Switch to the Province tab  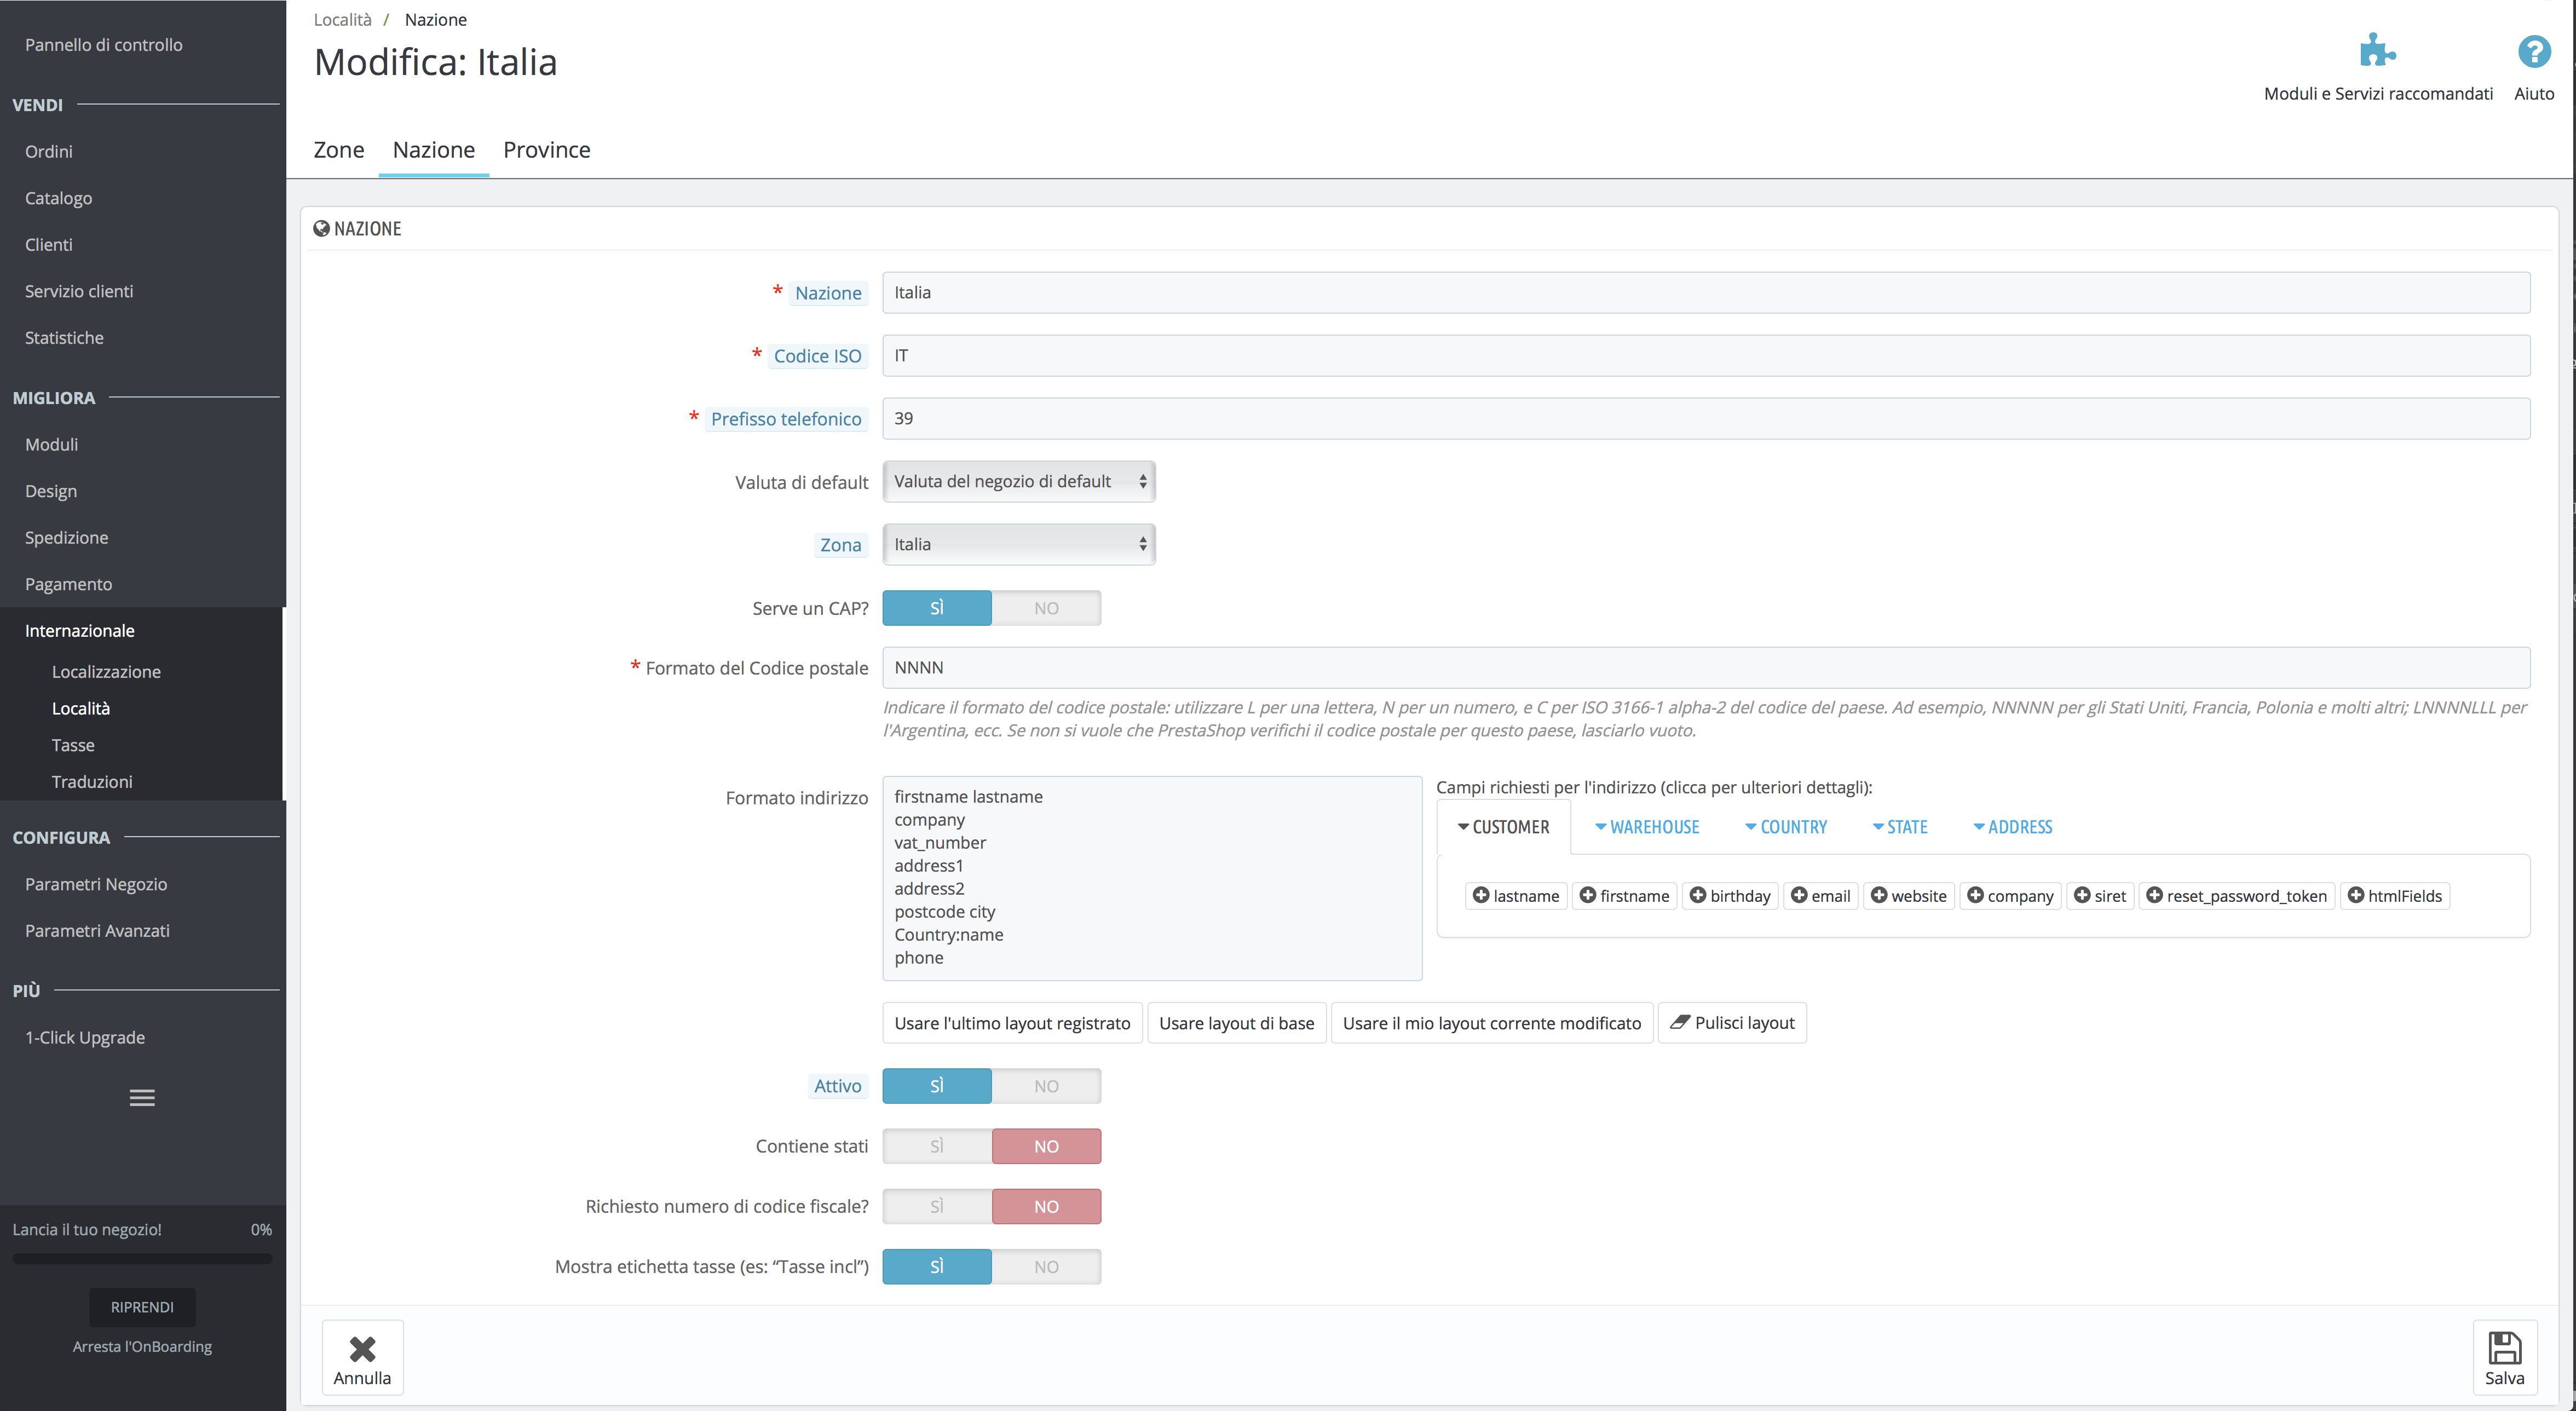coord(546,150)
